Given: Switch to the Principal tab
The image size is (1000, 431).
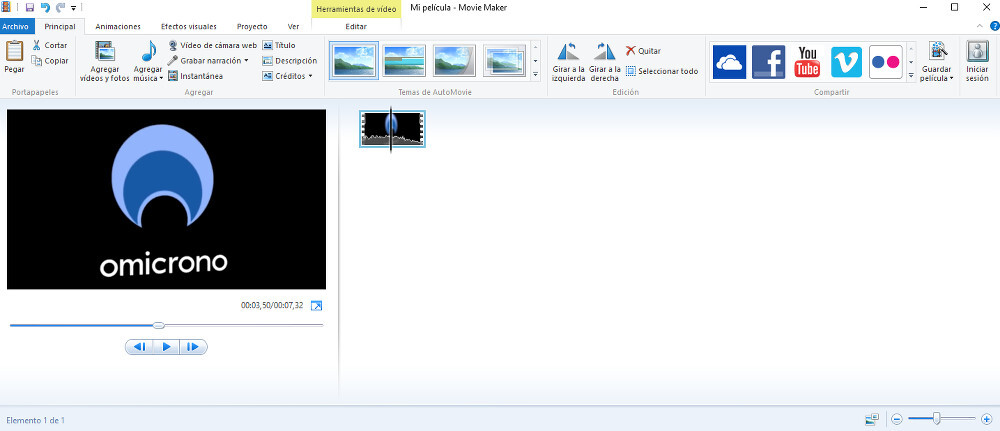Looking at the screenshot, I should pyautogui.click(x=60, y=27).
